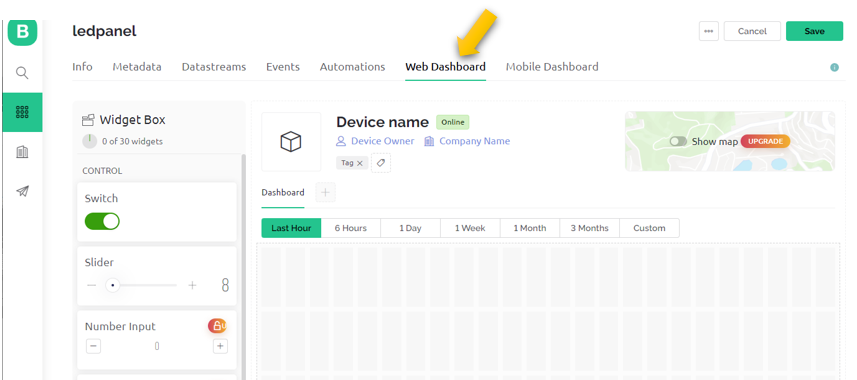The height and width of the screenshot is (380, 857).
Task: Click the green info icon near tabs
Action: pyautogui.click(x=834, y=67)
